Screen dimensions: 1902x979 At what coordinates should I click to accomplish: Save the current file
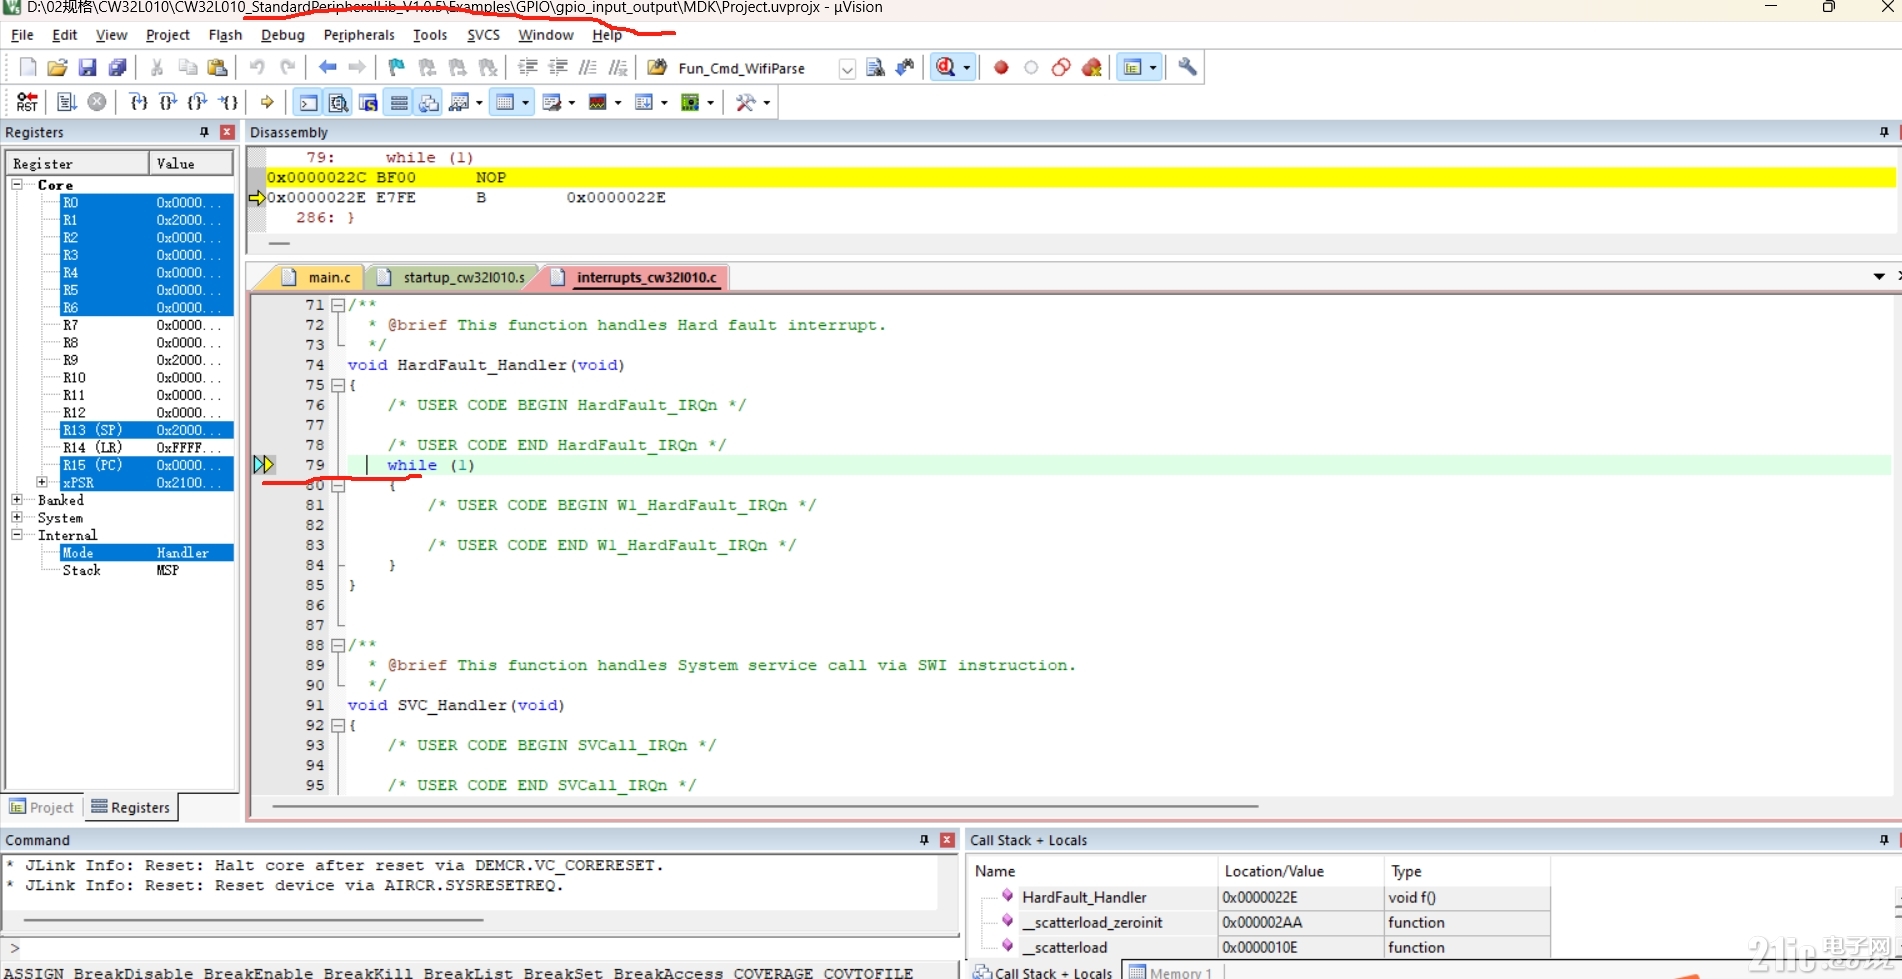pyautogui.click(x=88, y=68)
